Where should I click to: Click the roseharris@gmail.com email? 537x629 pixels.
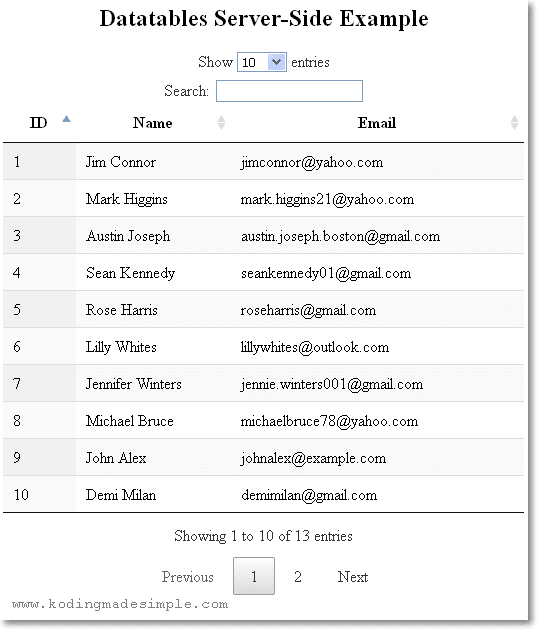(308, 310)
